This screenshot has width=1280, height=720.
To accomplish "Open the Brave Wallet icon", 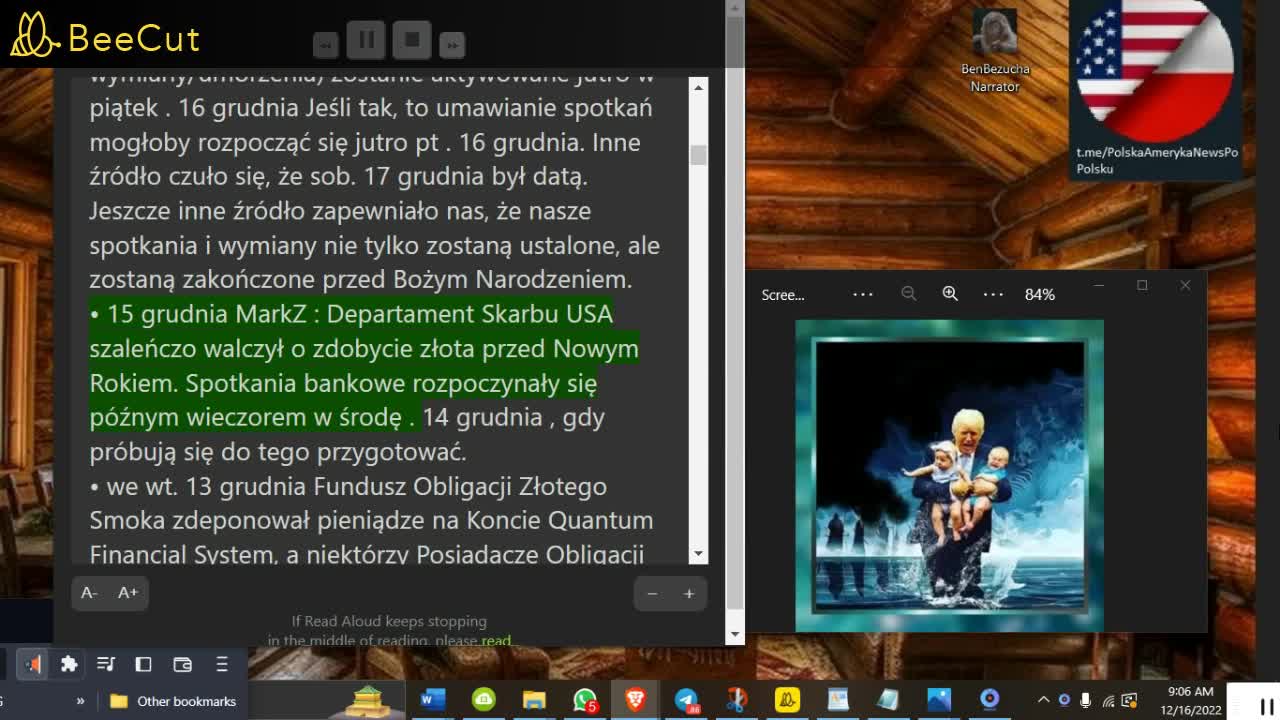I will click(x=182, y=664).
